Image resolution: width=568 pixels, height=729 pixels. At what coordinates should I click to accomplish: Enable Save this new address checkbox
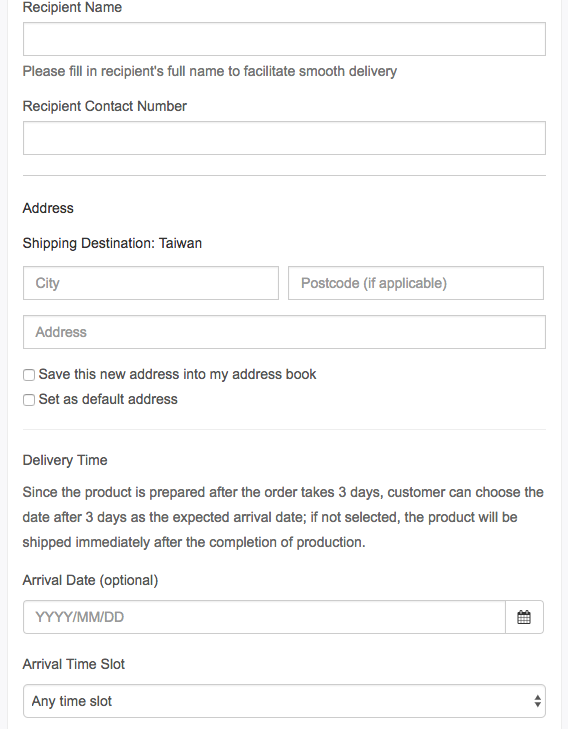coord(29,375)
